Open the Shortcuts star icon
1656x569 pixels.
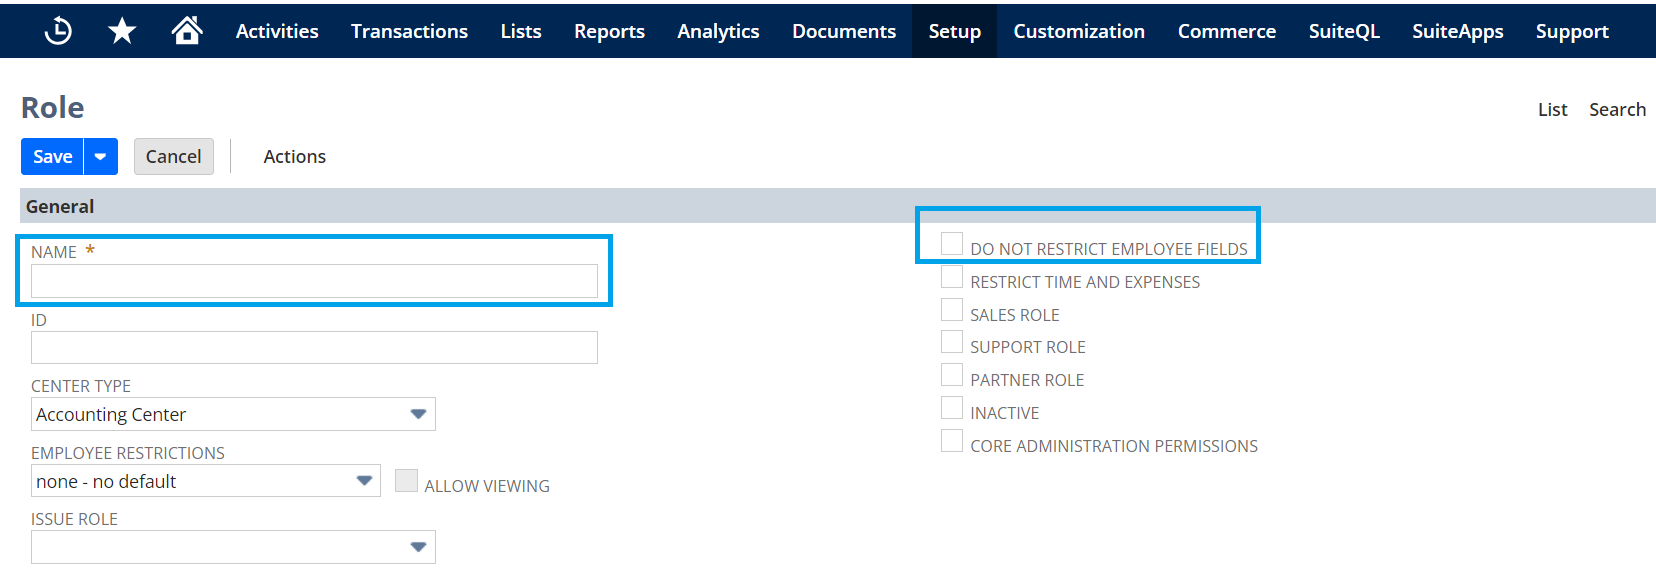(122, 31)
